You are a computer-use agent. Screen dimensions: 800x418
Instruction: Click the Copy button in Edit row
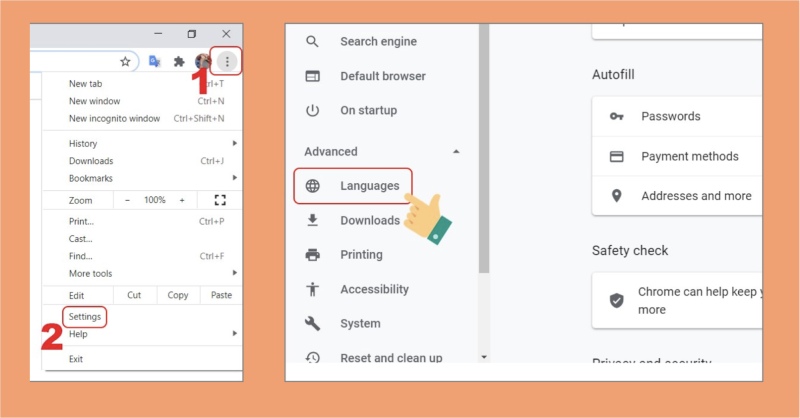click(178, 295)
